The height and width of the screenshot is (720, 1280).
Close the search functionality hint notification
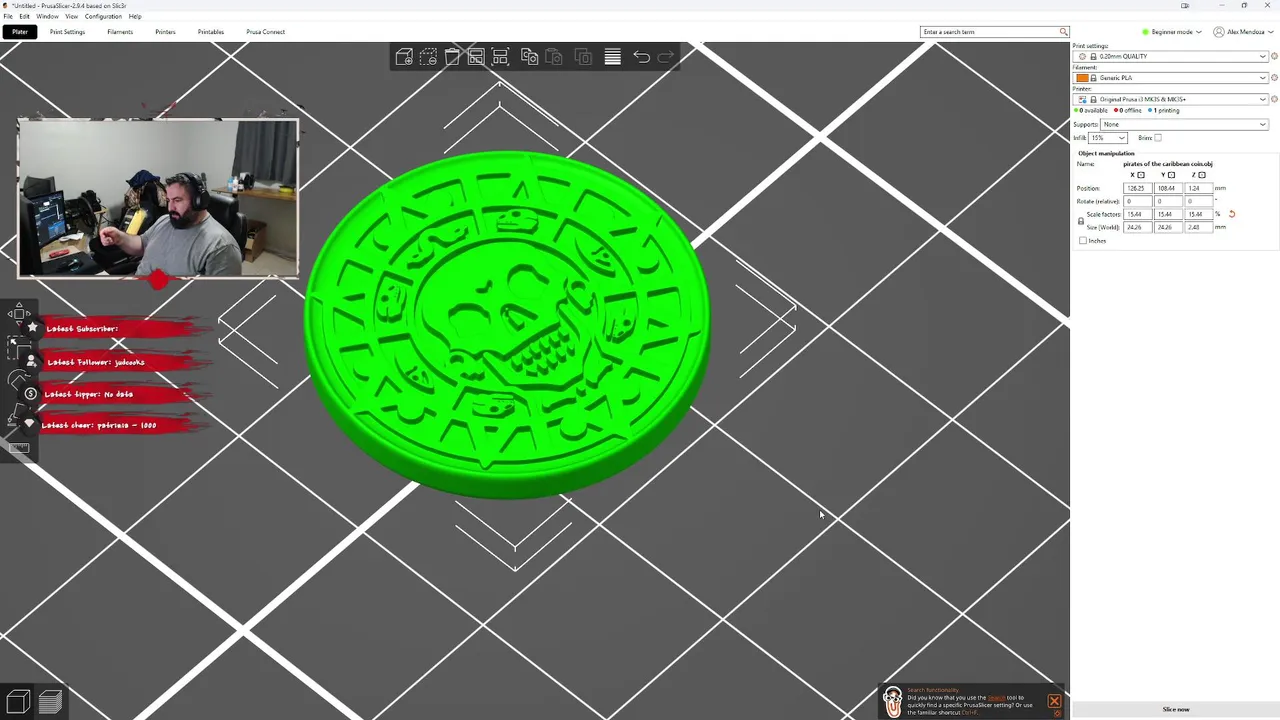click(x=1054, y=701)
